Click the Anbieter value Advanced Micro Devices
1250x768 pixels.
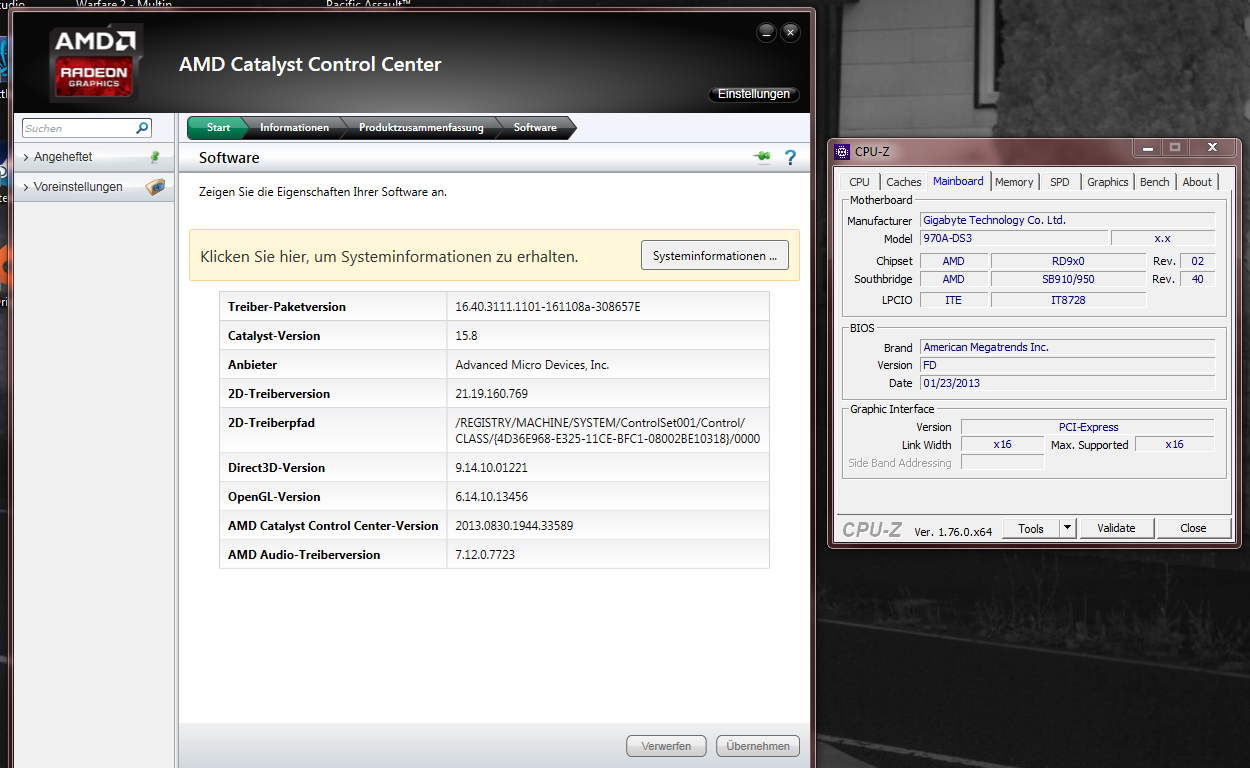[x=532, y=364]
